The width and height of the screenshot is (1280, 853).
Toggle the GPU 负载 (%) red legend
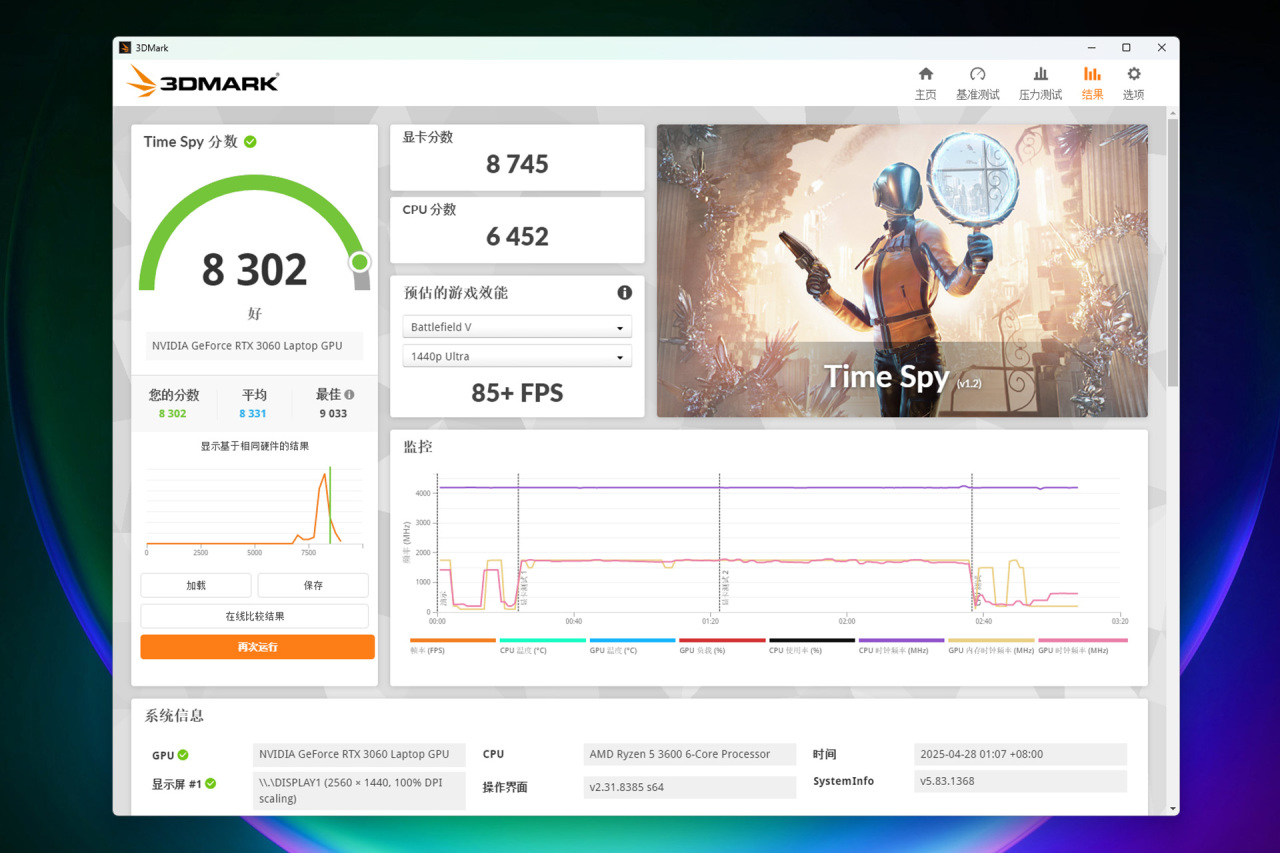coord(722,646)
